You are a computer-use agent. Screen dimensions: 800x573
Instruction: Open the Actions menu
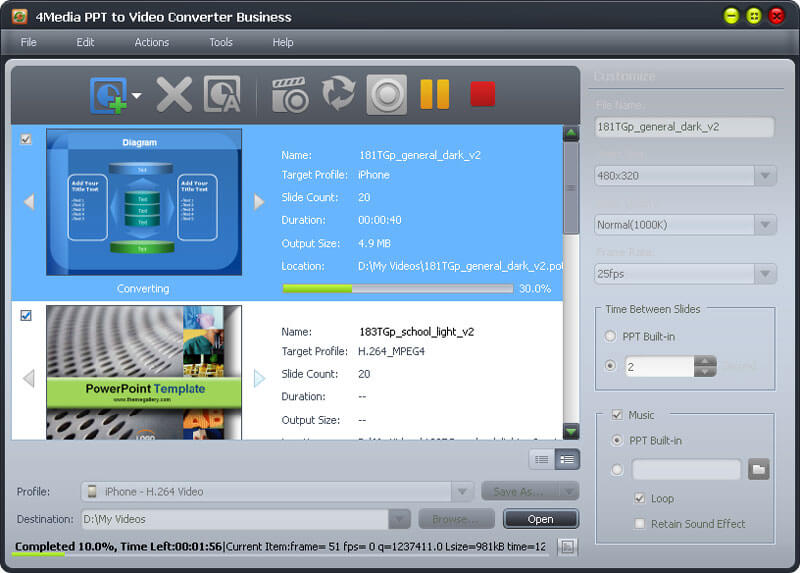152,42
